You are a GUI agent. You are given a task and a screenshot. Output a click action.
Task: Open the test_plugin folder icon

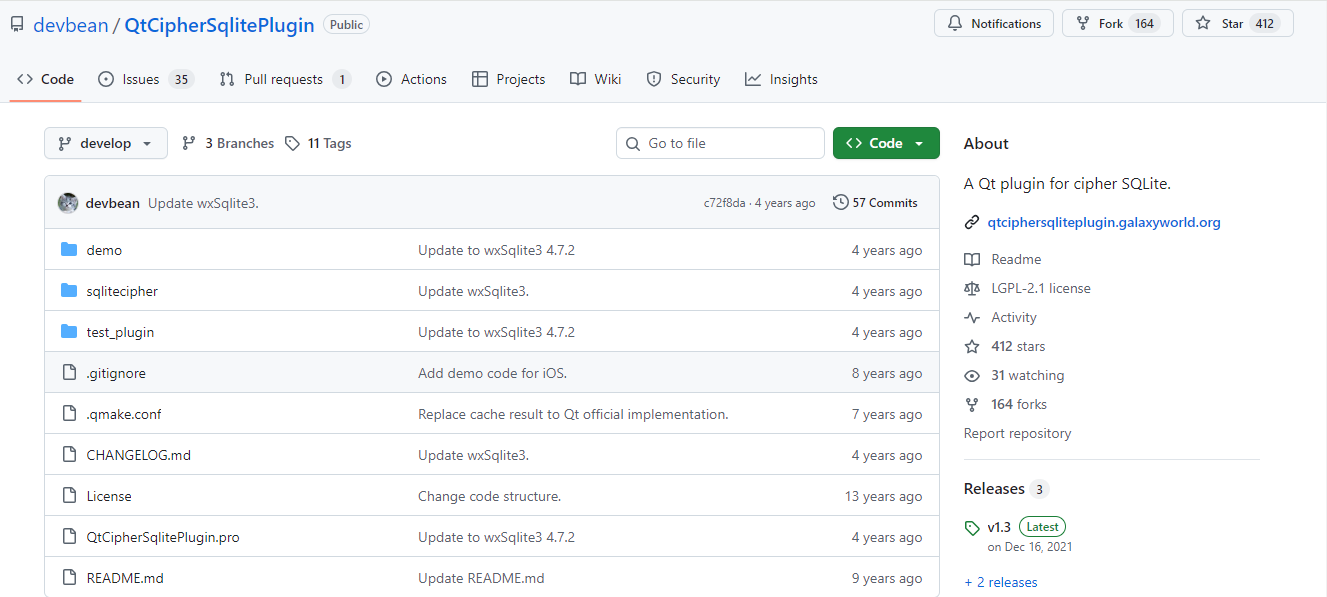(x=69, y=332)
